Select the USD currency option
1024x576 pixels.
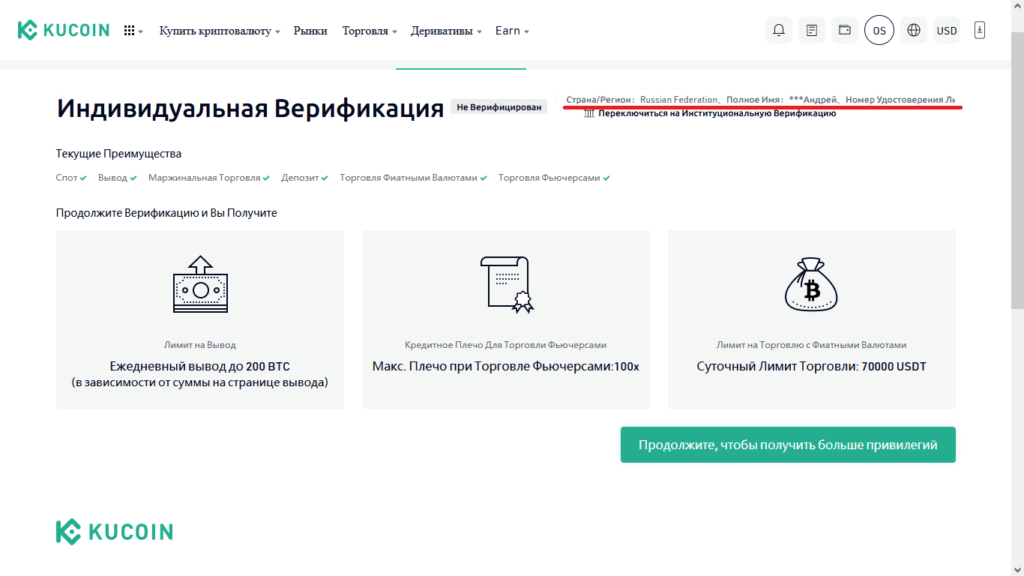coord(946,30)
